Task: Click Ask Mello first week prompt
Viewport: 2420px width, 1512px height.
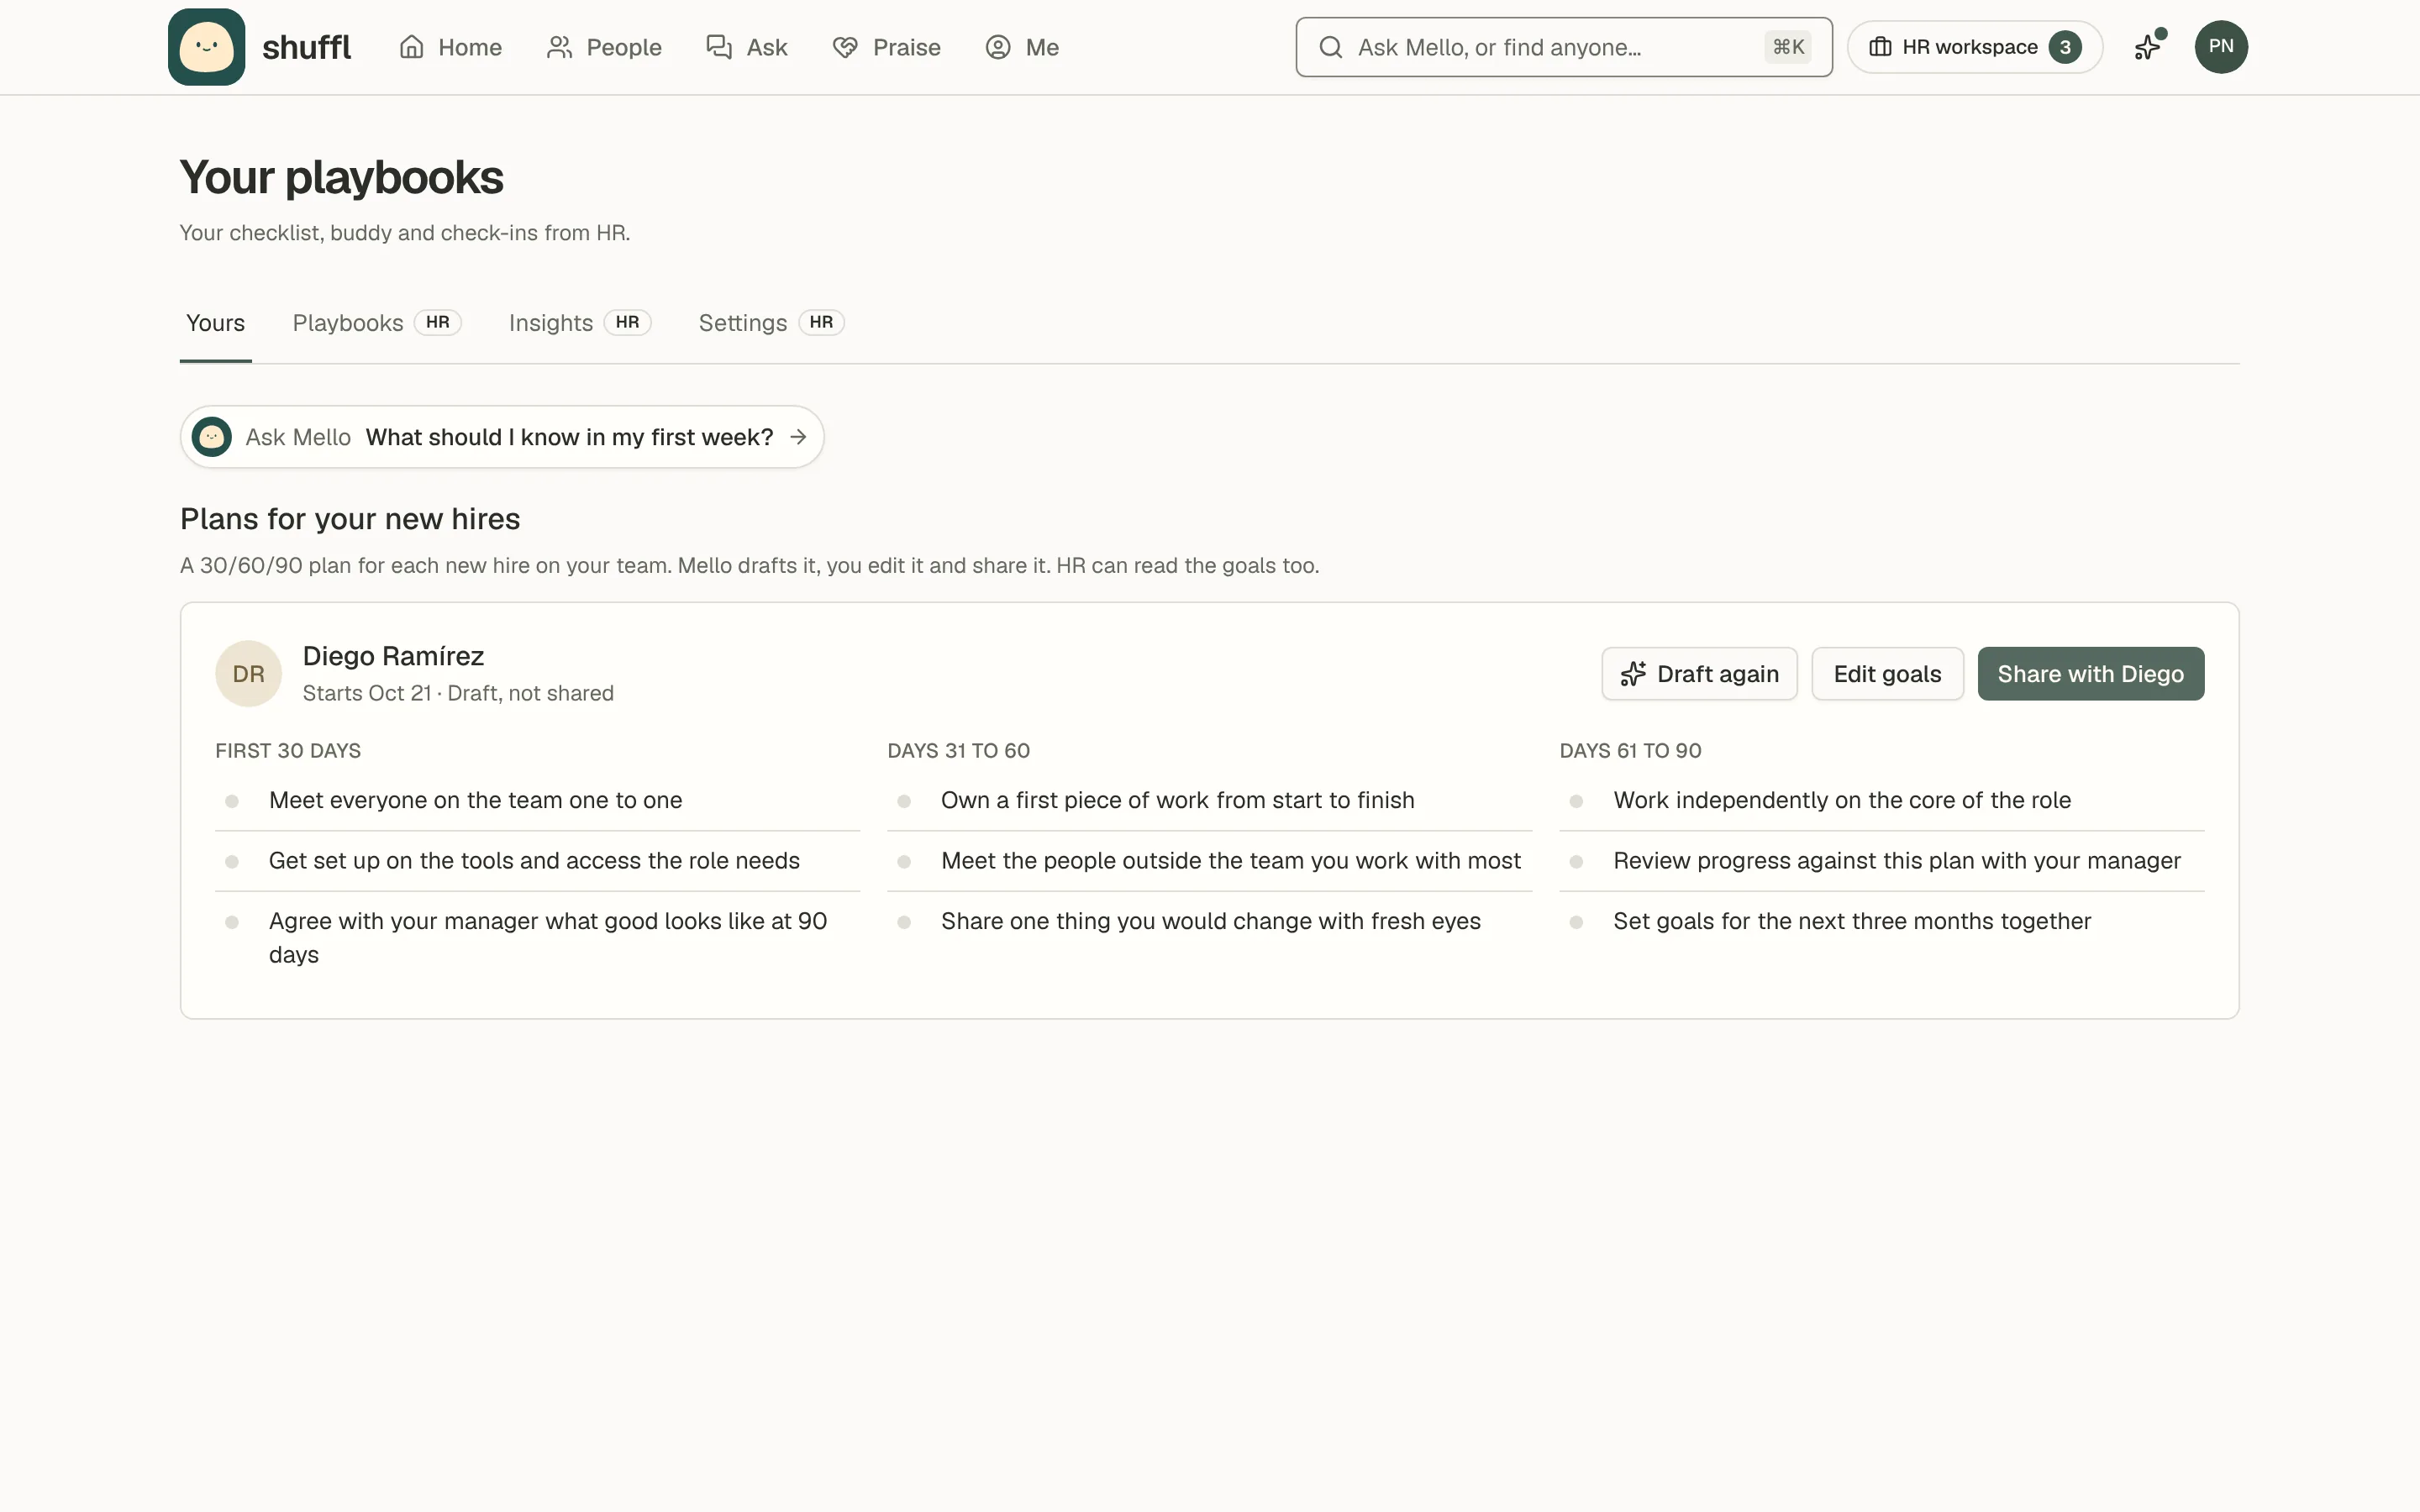Action: (502, 437)
